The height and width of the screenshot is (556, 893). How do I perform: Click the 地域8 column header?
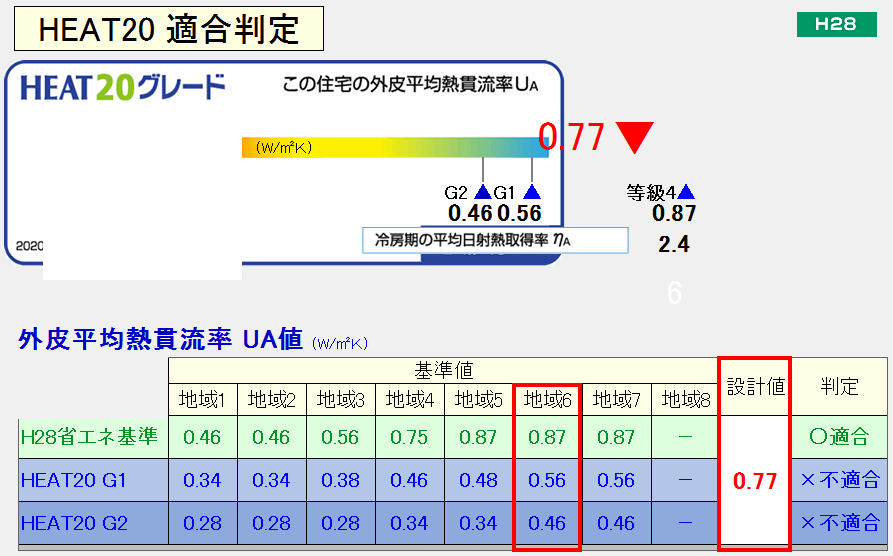685,400
